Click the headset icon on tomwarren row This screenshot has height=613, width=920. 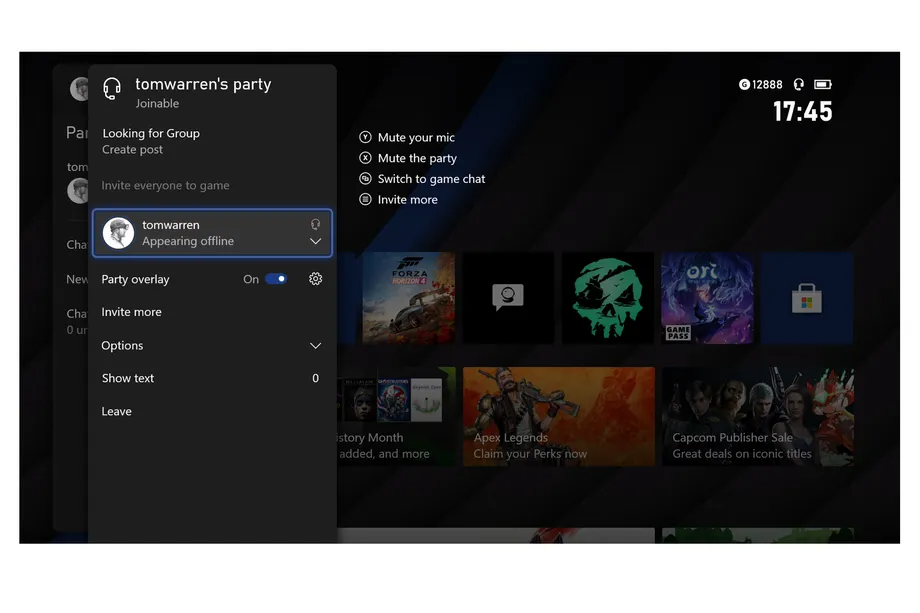point(316,224)
